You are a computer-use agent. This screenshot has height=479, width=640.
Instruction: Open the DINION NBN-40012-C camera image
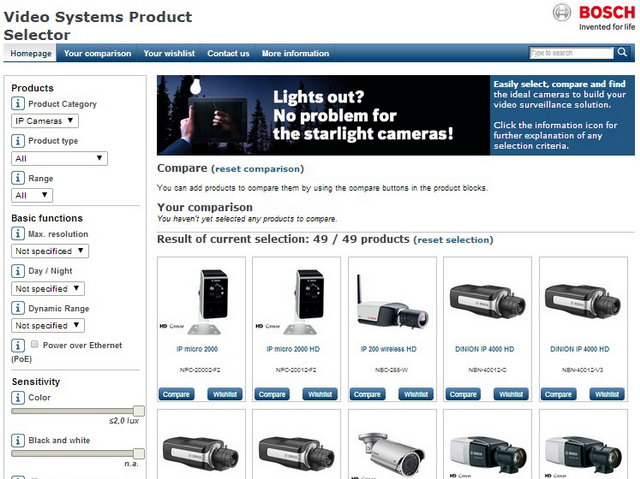[487, 302]
